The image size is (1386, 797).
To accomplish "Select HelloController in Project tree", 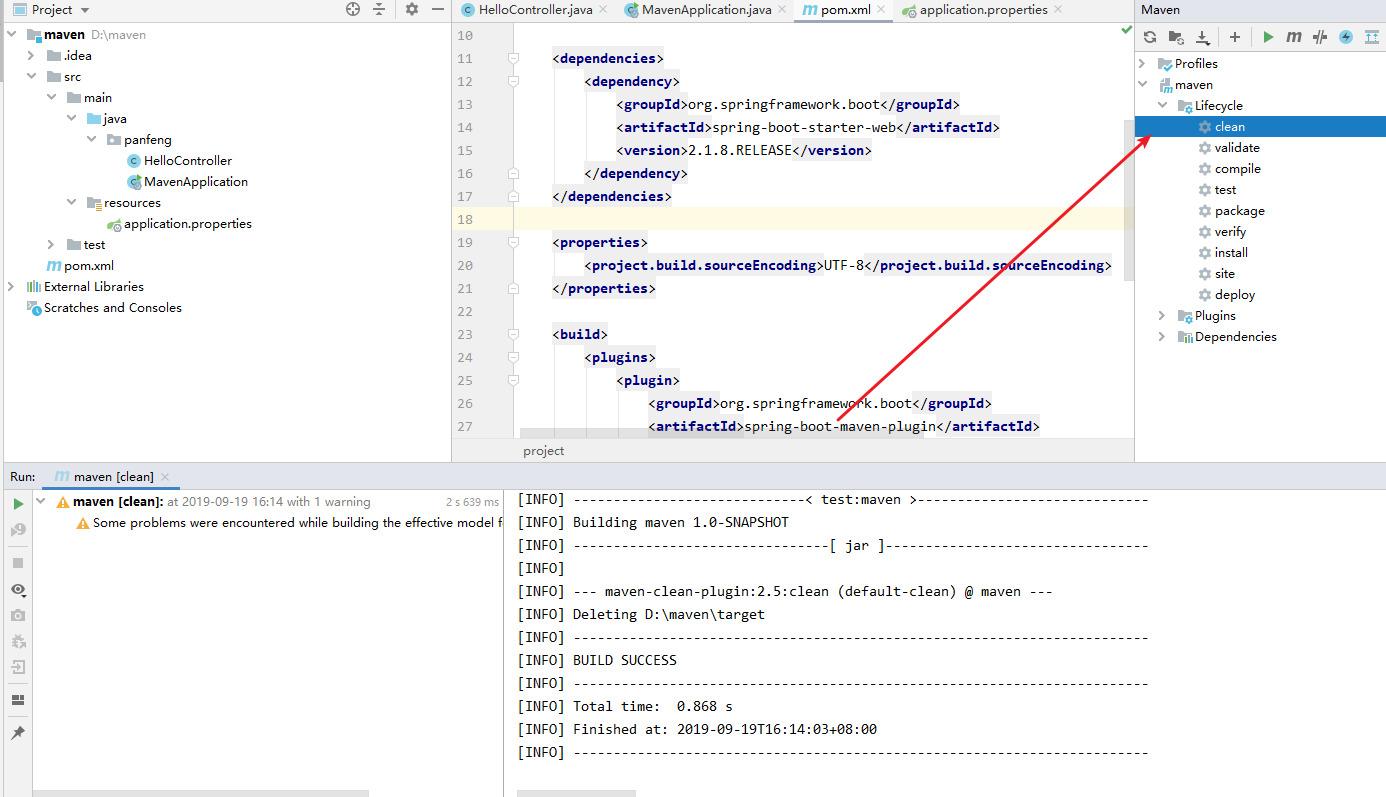I will 187,161.
